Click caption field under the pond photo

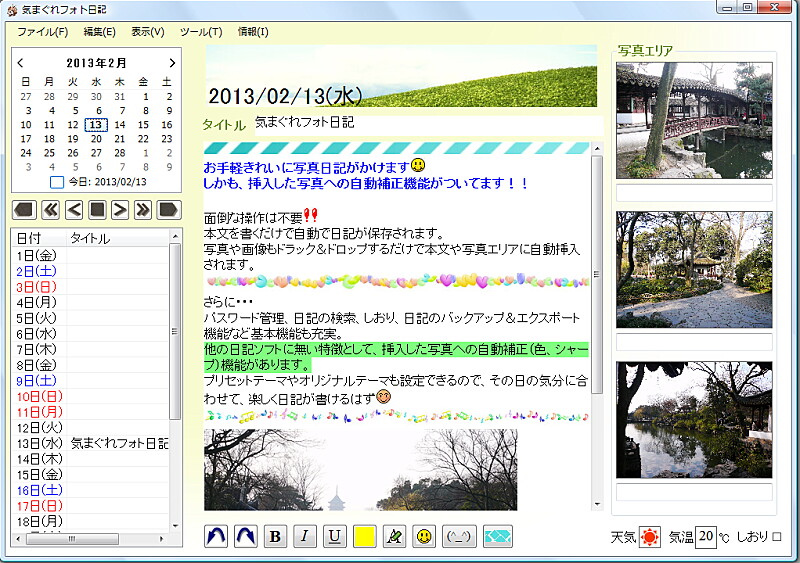pyautogui.click(x=694, y=492)
